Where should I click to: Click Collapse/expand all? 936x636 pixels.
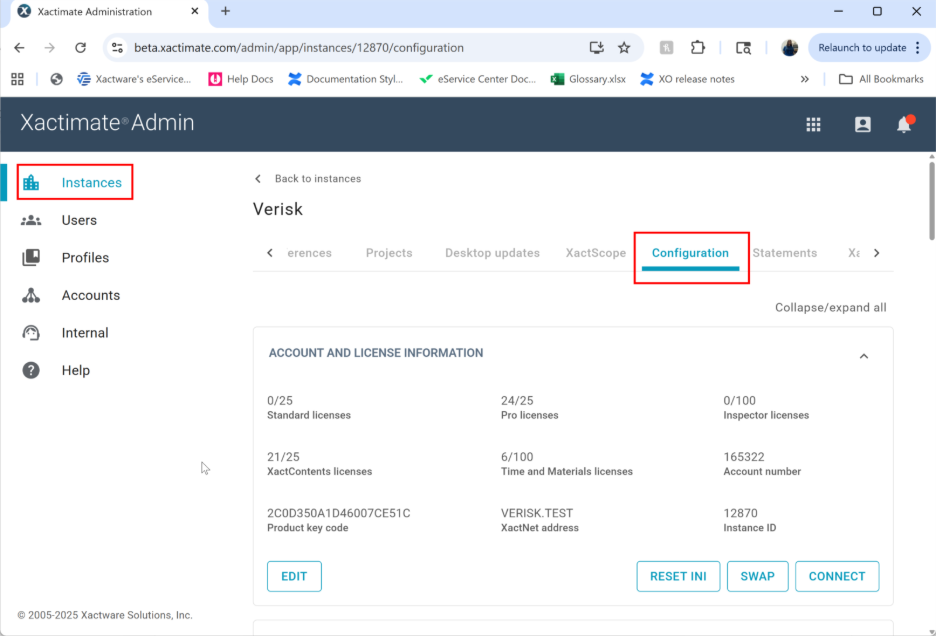point(830,308)
